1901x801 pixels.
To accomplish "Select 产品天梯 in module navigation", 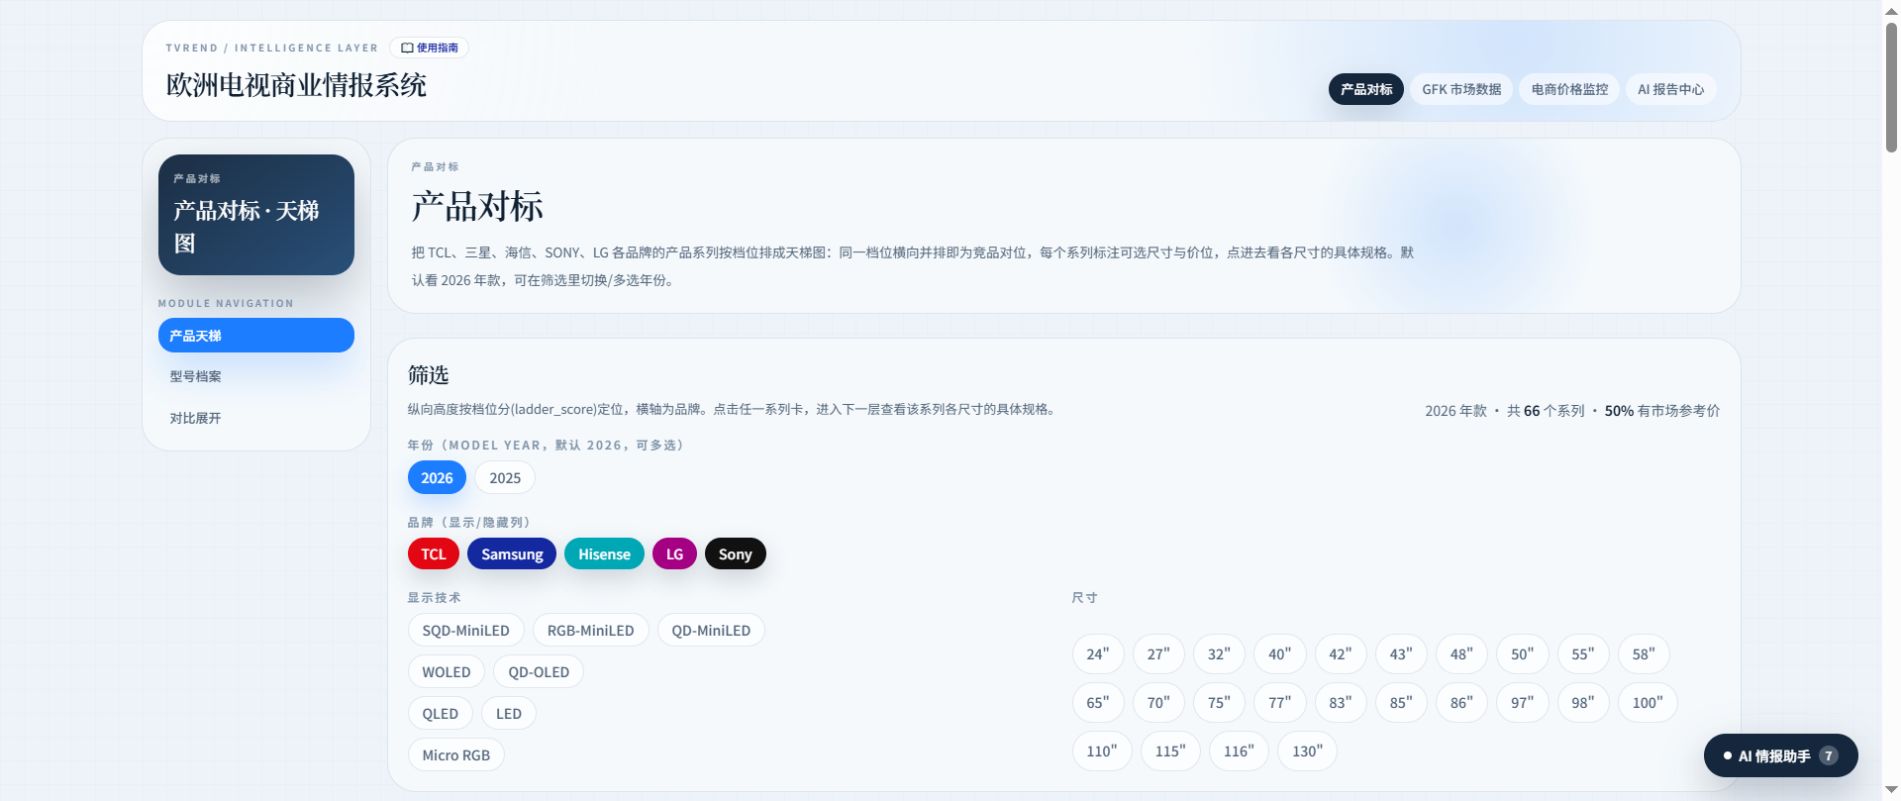I will (256, 335).
